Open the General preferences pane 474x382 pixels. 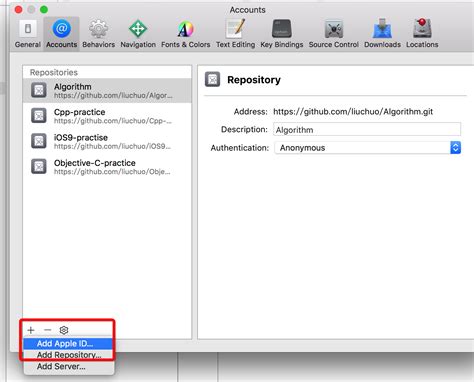pos(28,33)
